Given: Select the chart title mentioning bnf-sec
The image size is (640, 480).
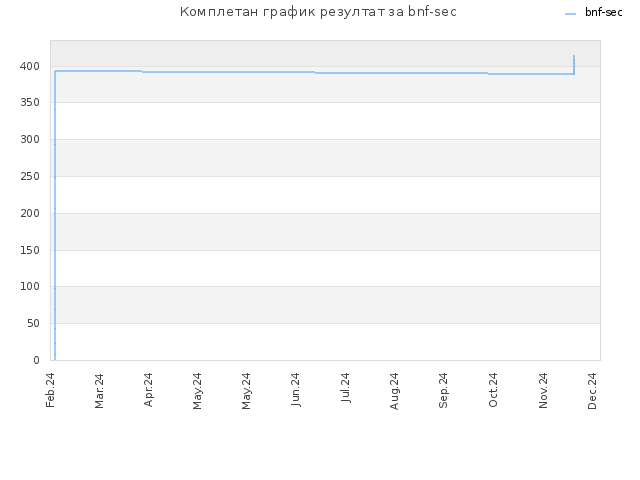Looking at the screenshot, I should point(318,12).
